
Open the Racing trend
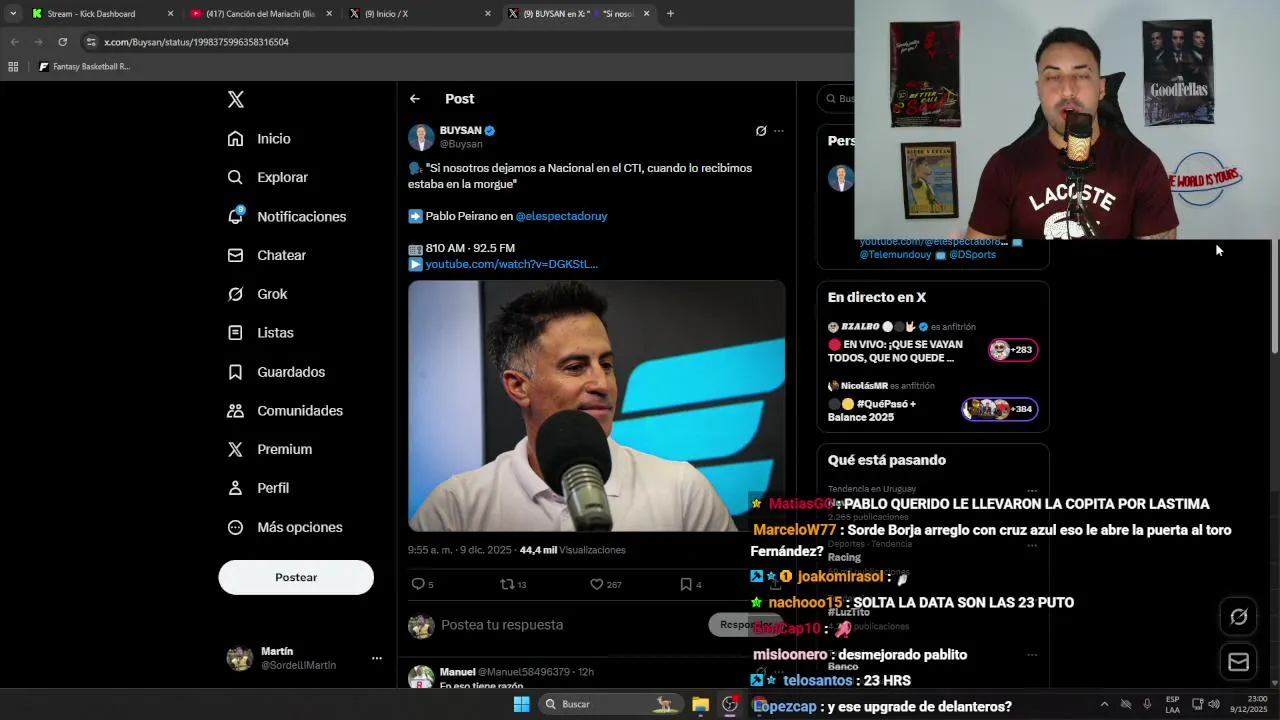(844, 557)
